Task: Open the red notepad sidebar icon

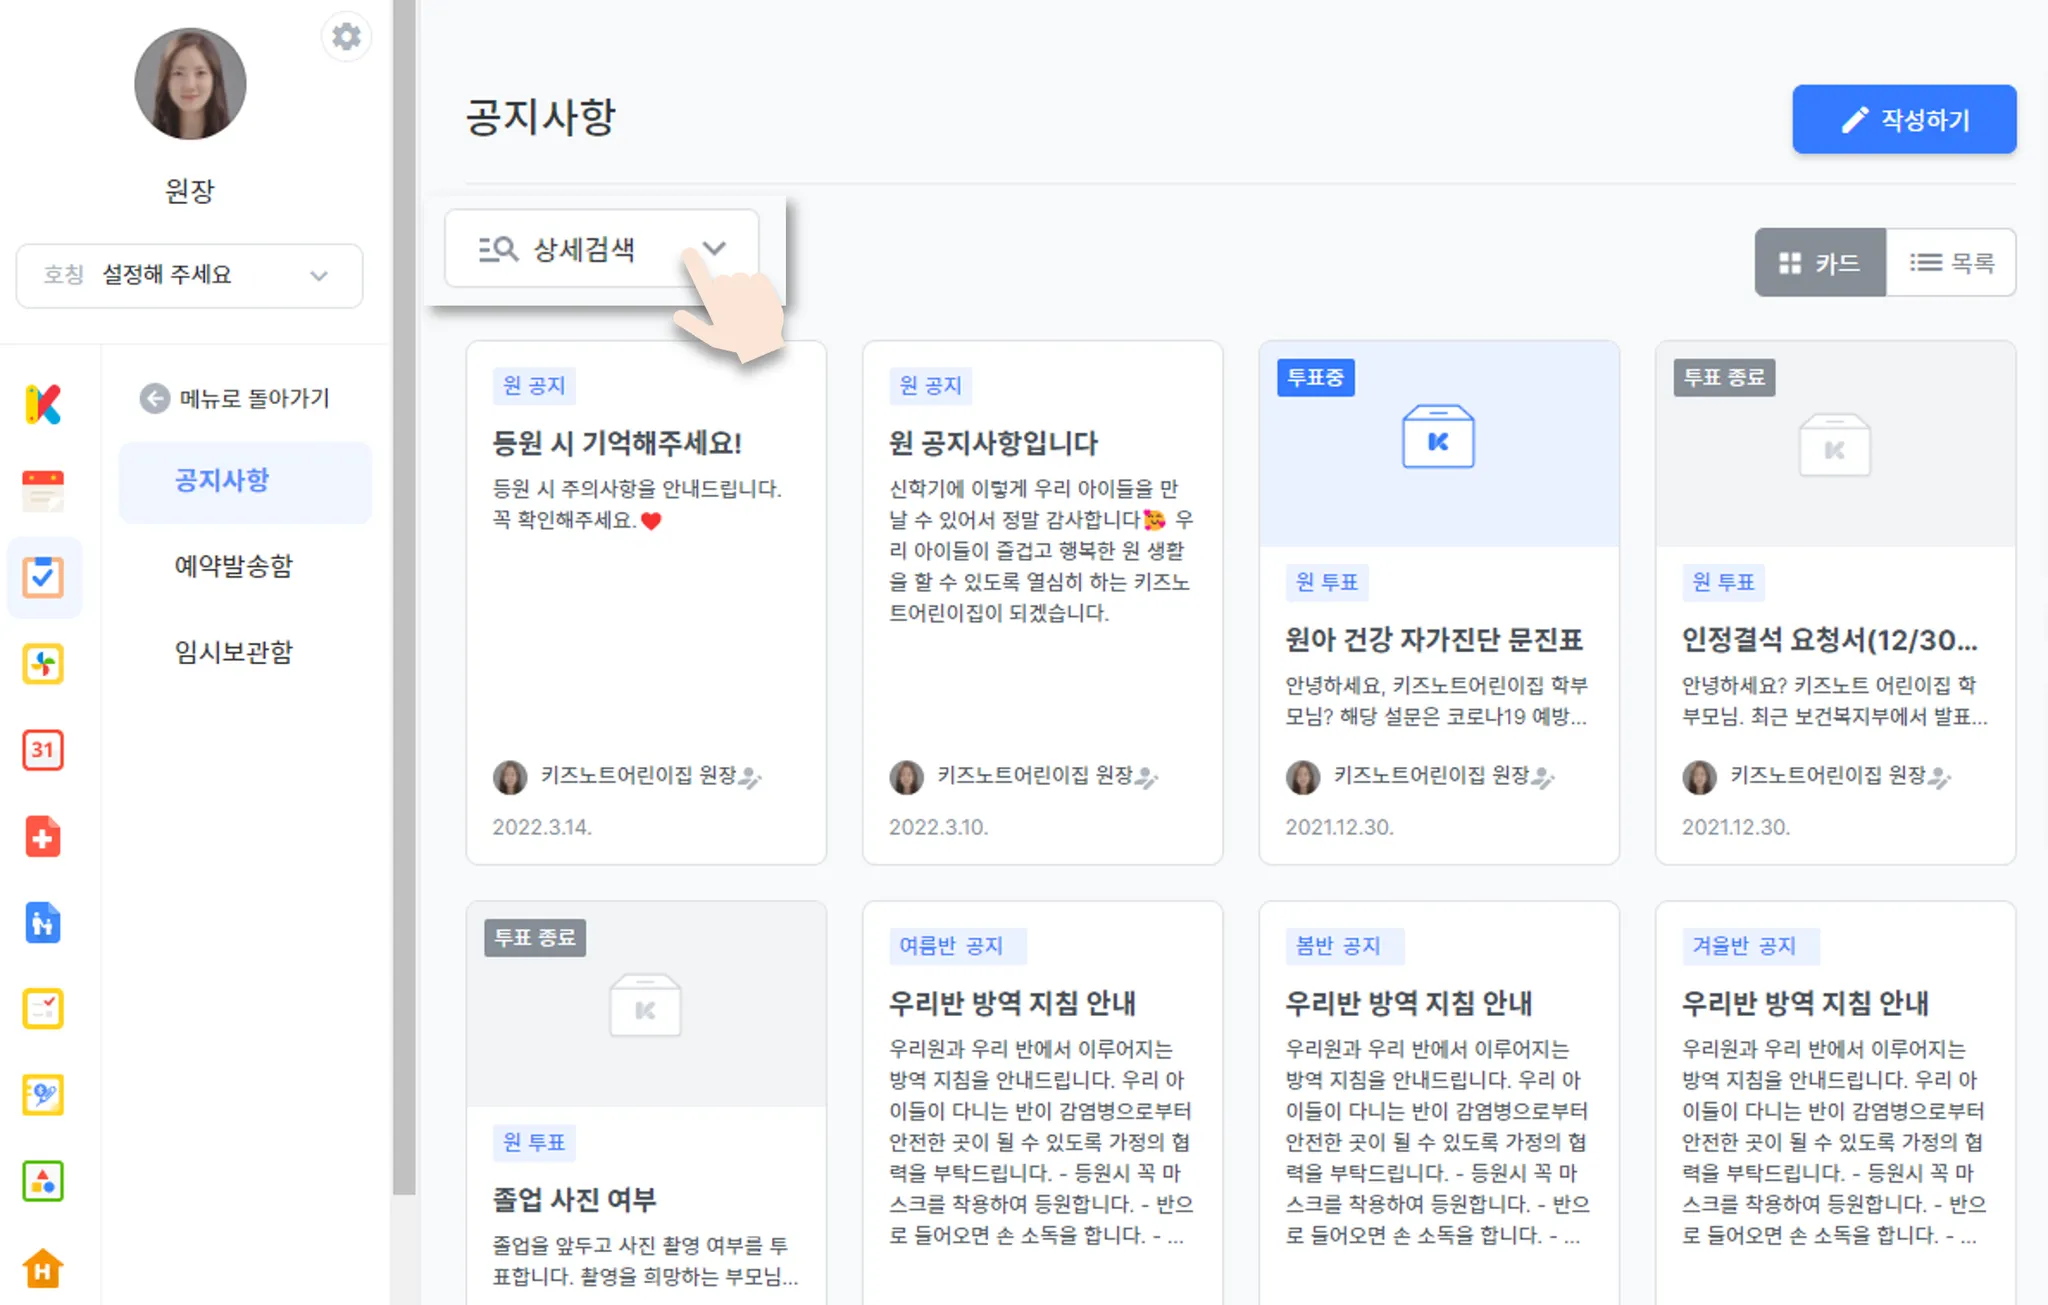Action: pyautogui.click(x=43, y=491)
